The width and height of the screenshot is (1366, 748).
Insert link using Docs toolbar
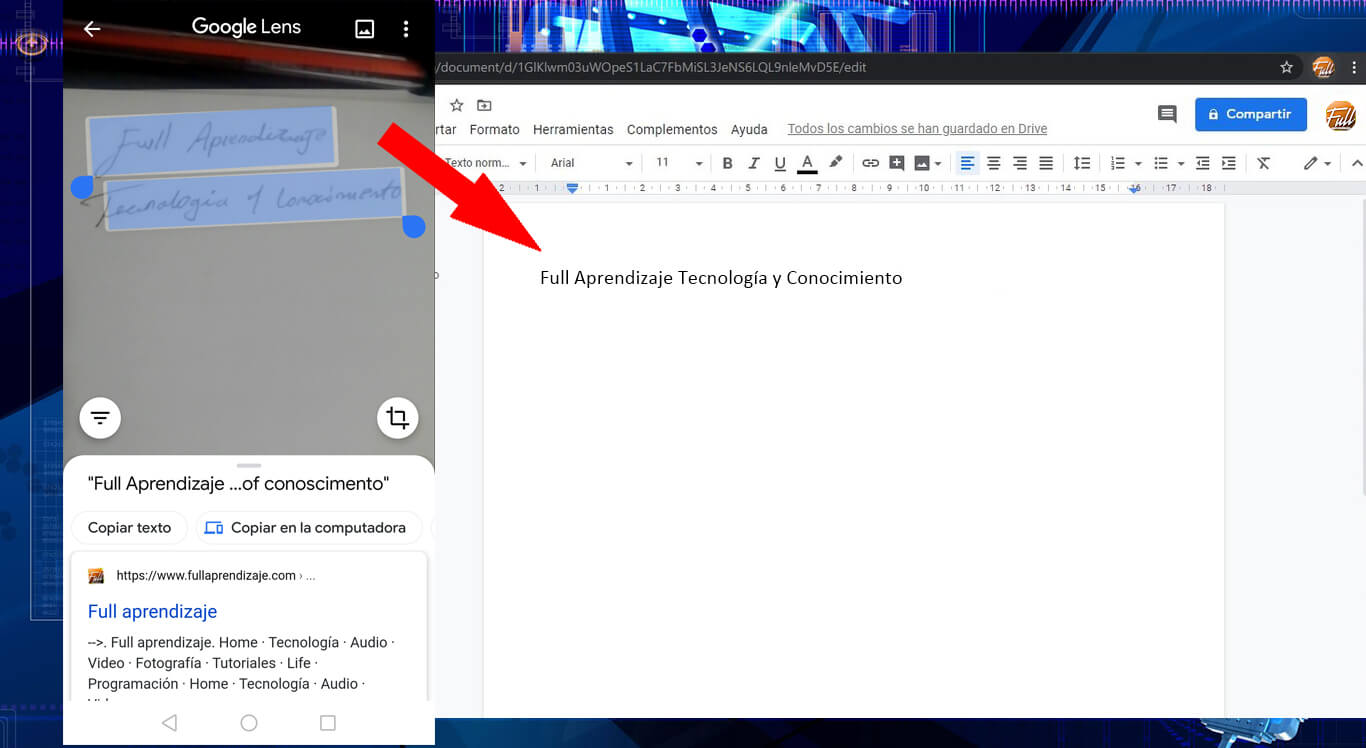point(871,163)
